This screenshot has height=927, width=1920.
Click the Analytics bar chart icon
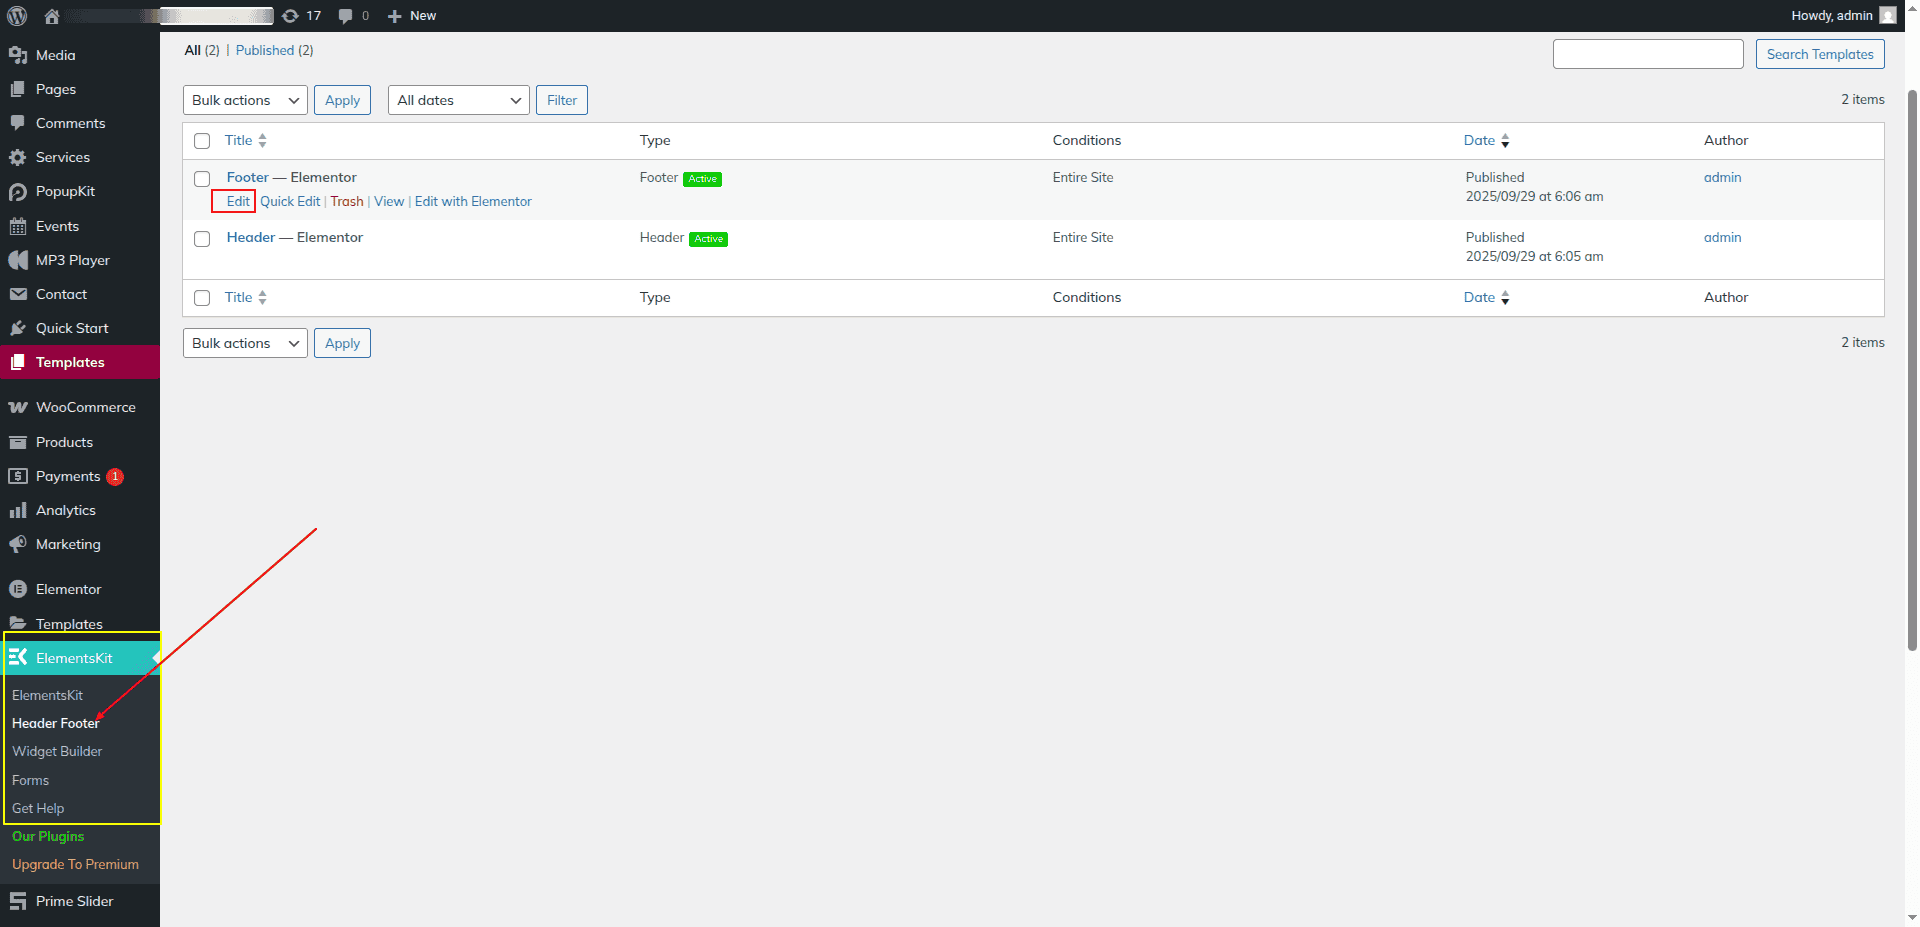(18, 511)
